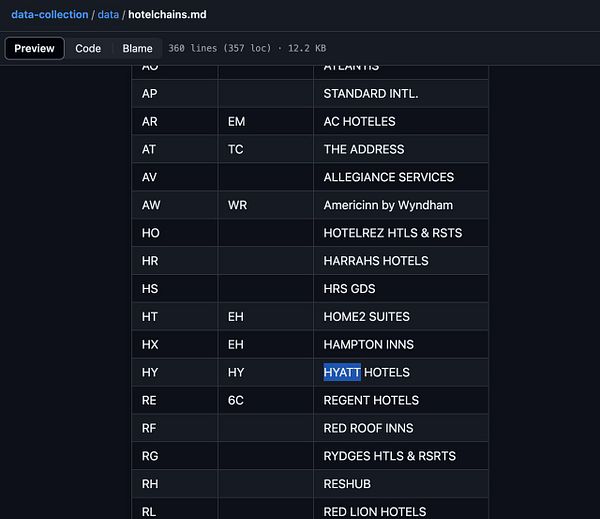Click the AV code cell
The width and height of the screenshot is (600, 519).
(175, 177)
